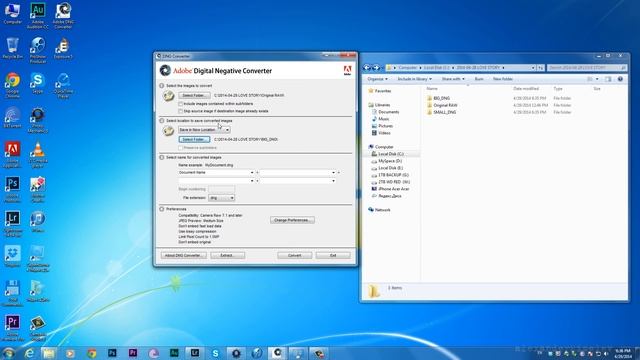Click the Adobe logo in the DNG Converter header
Screen dimensions: 640x360
coord(347,70)
